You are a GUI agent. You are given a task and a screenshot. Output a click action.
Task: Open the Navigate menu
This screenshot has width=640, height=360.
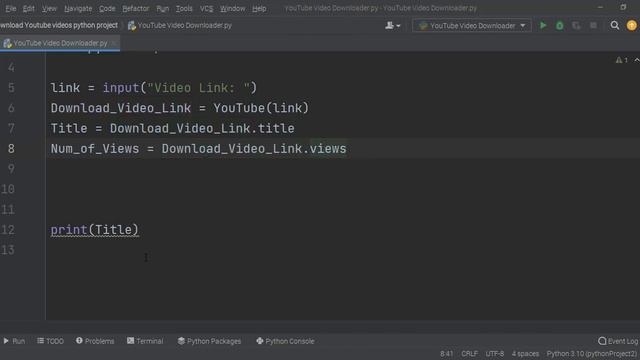(78, 9)
